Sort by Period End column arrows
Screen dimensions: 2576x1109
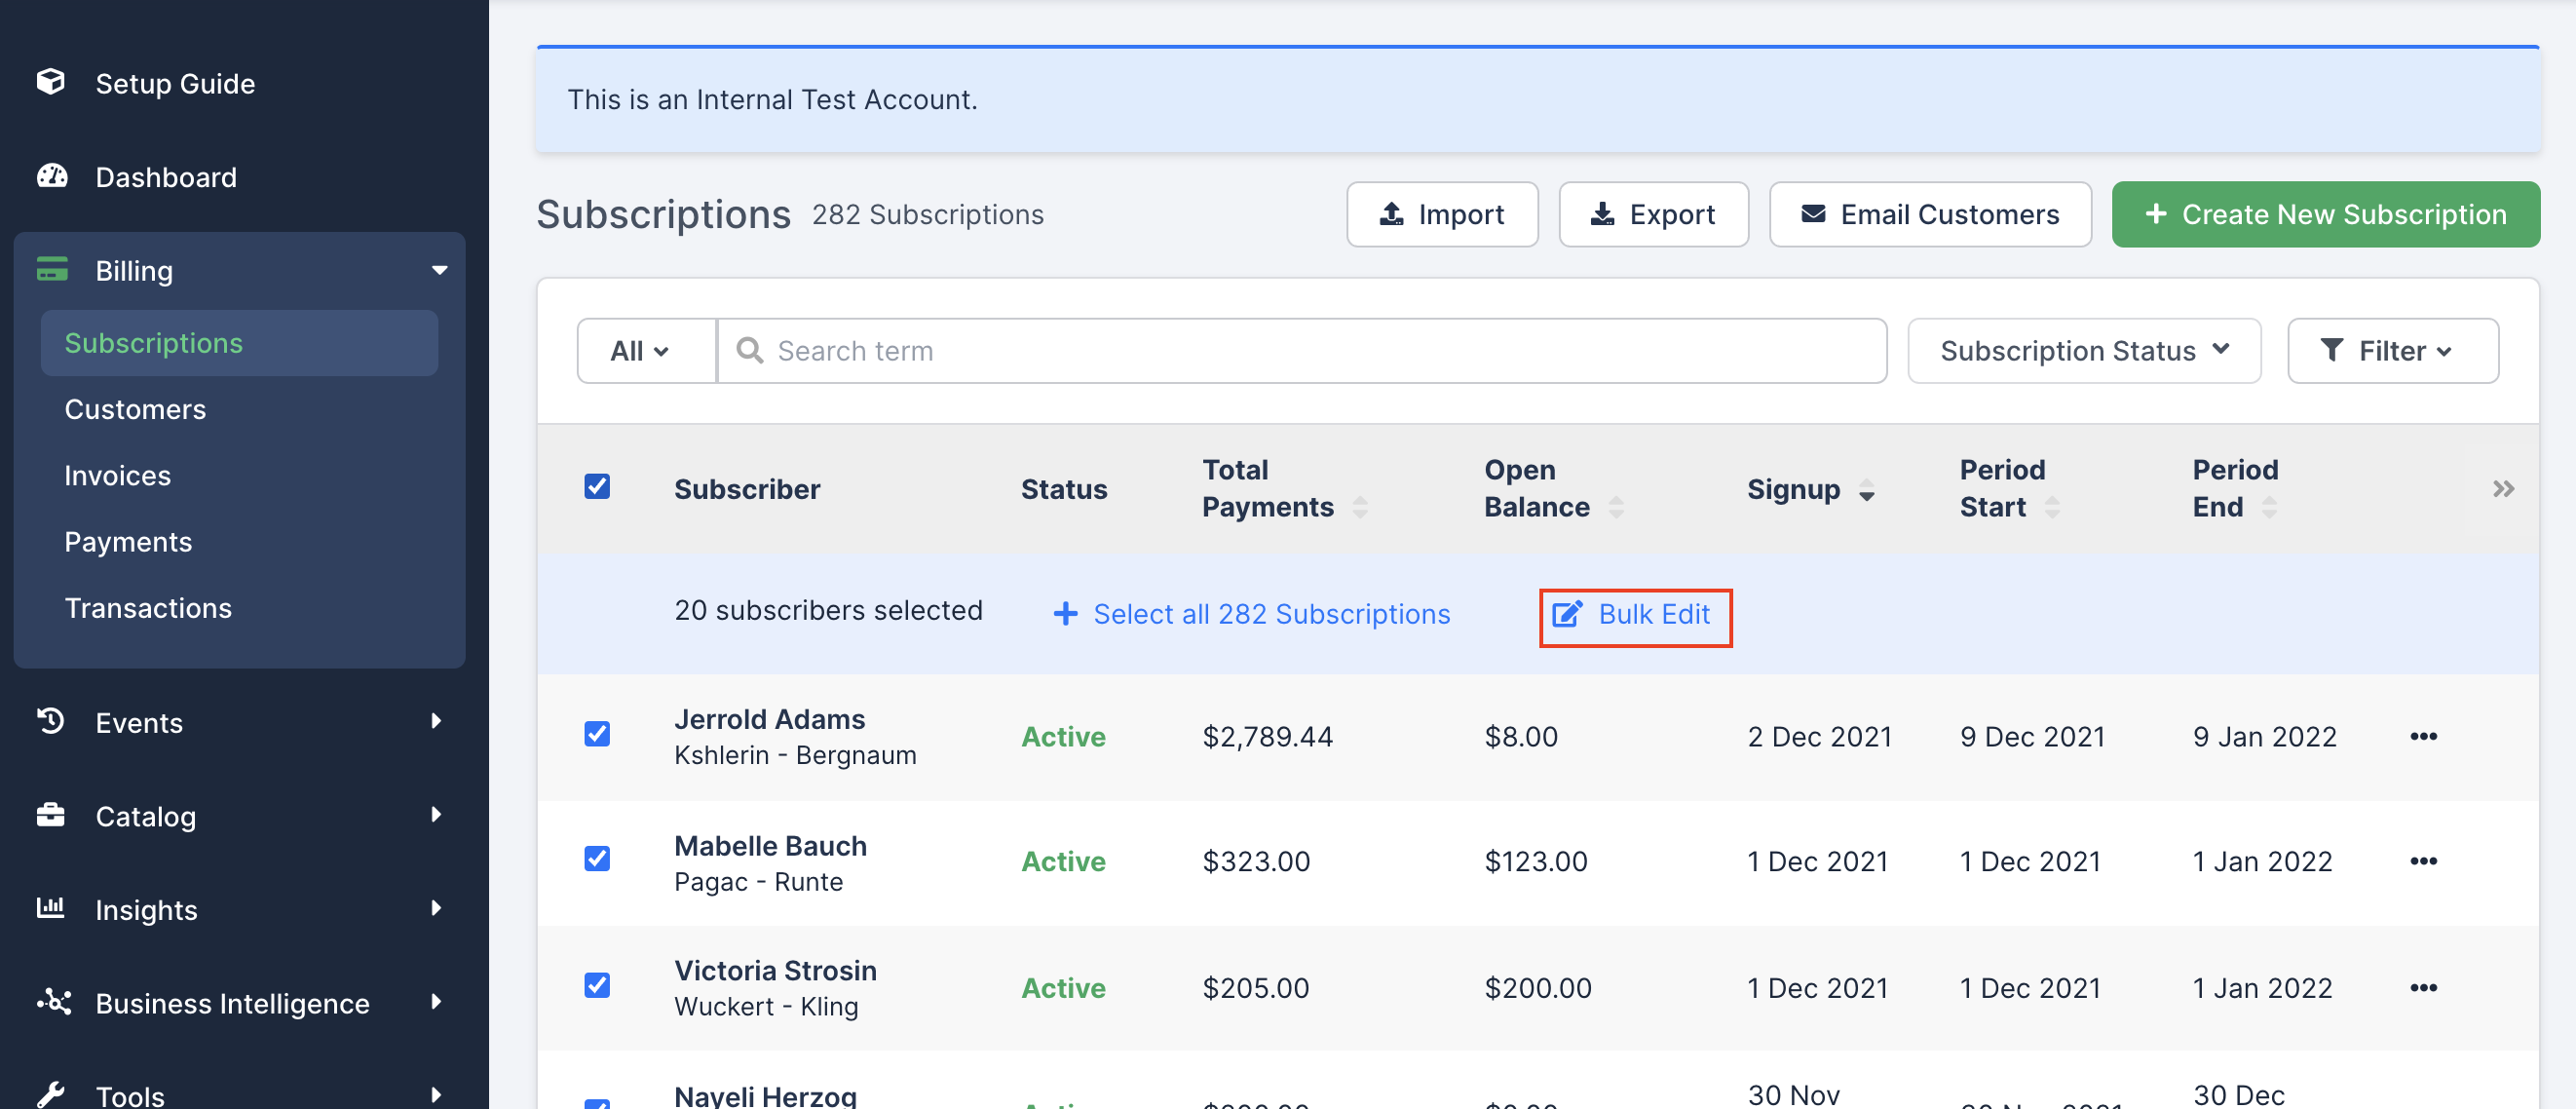click(x=2269, y=507)
